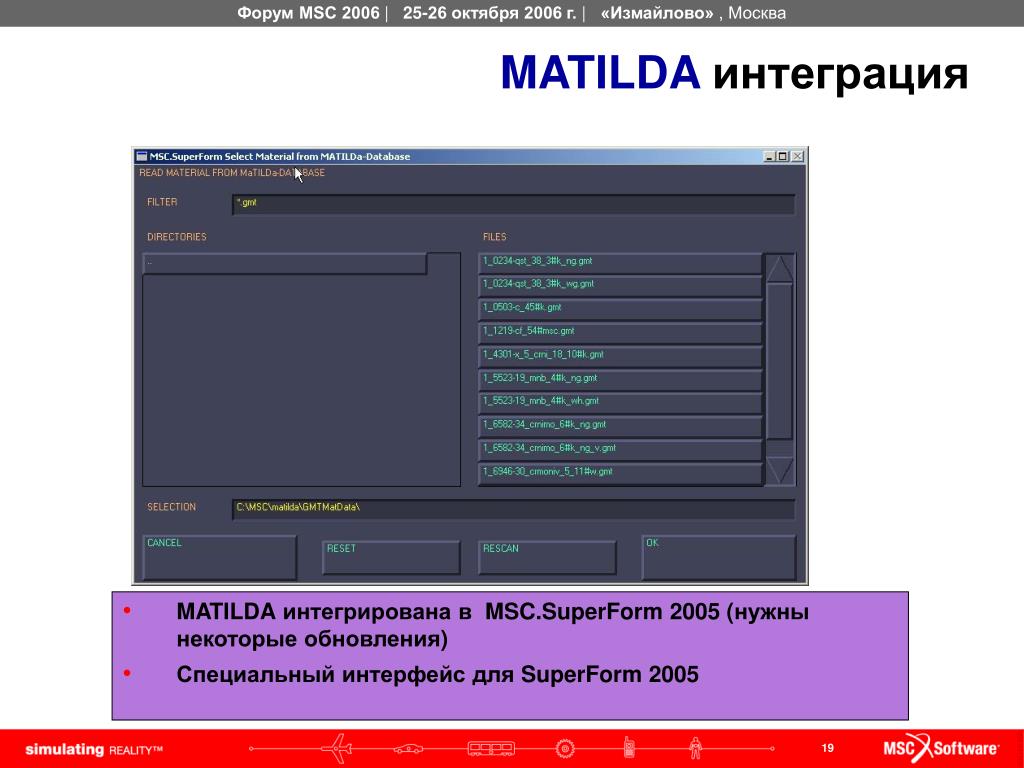Click the files list scroll-up arrow

click(x=780, y=268)
